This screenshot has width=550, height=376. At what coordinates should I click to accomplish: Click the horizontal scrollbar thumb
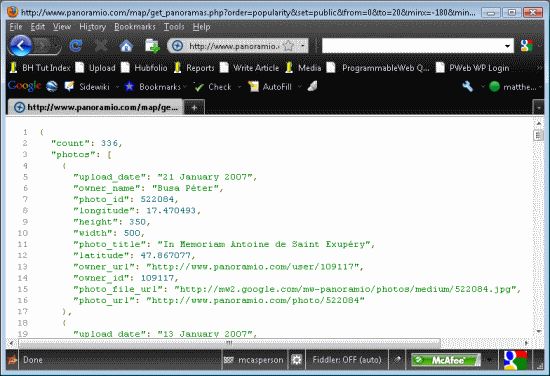pos(229,343)
